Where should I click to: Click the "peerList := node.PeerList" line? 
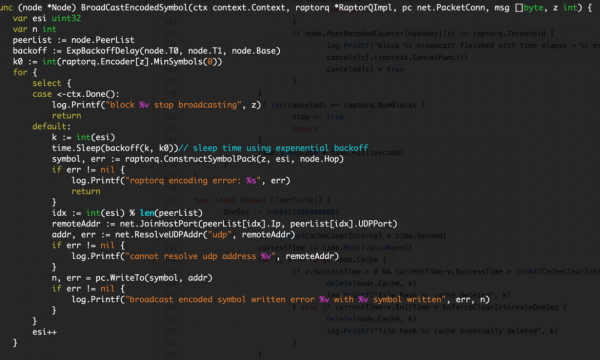coord(73,40)
